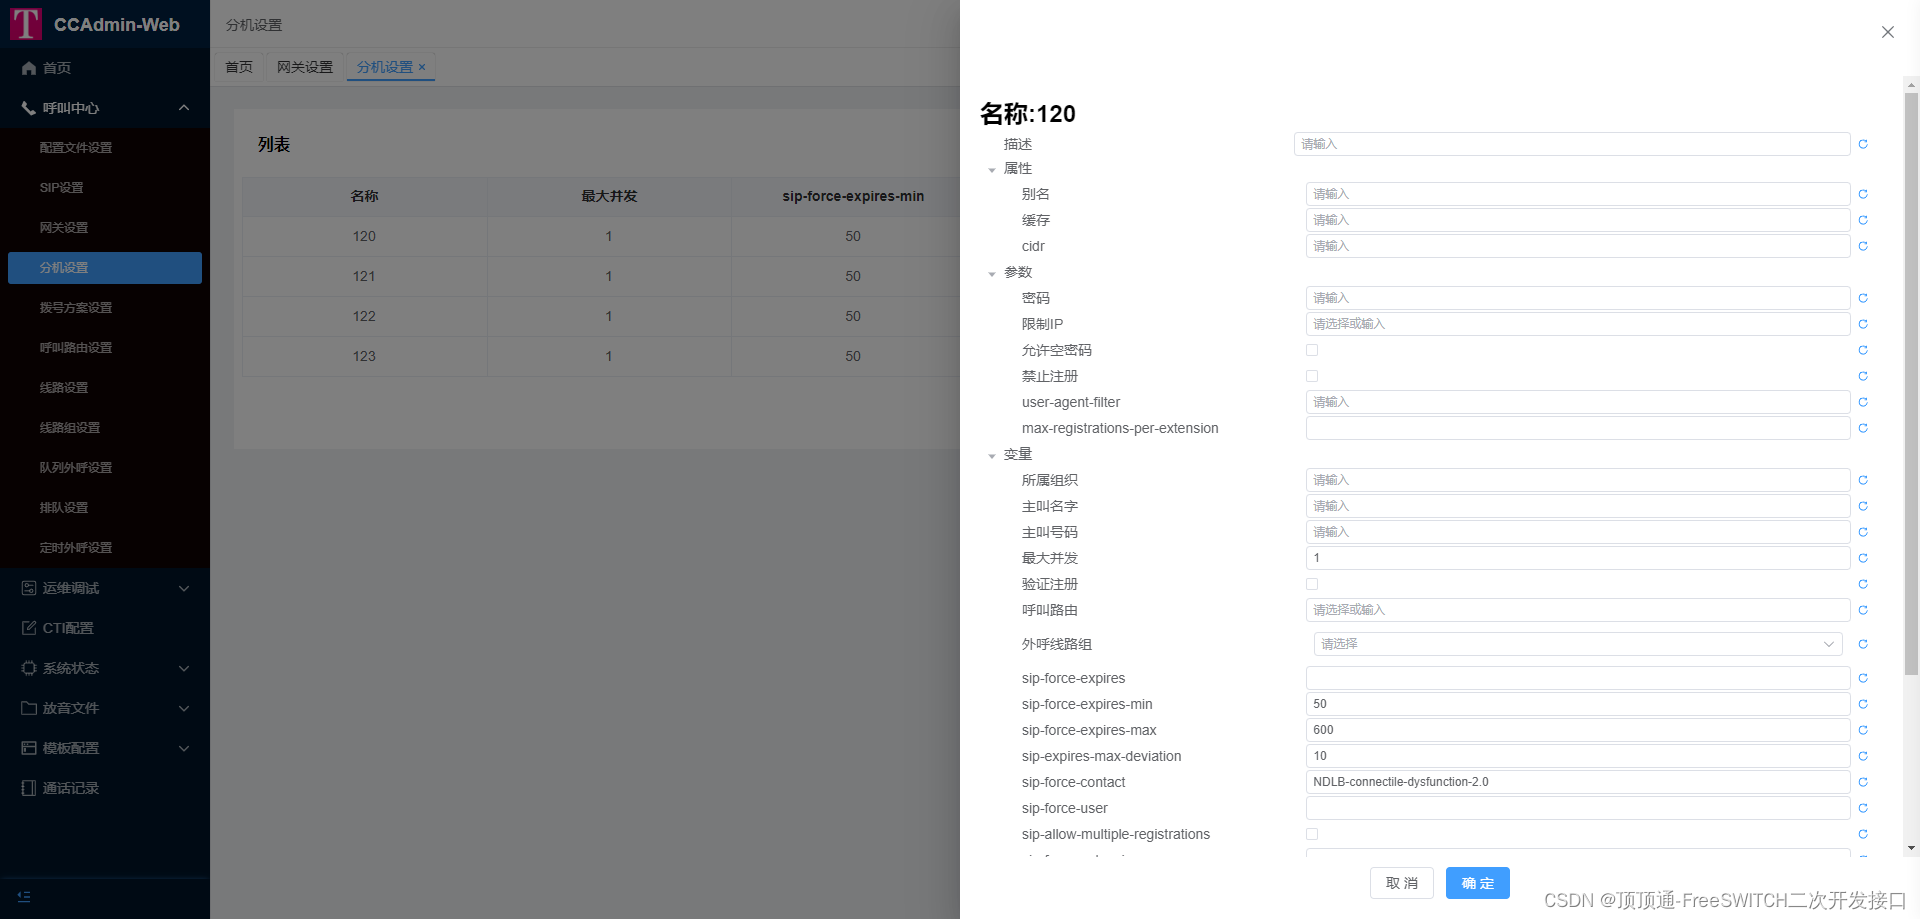The height and width of the screenshot is (919, 1920).
Task: Collapse the 属性 section
Action: (992, 170)
